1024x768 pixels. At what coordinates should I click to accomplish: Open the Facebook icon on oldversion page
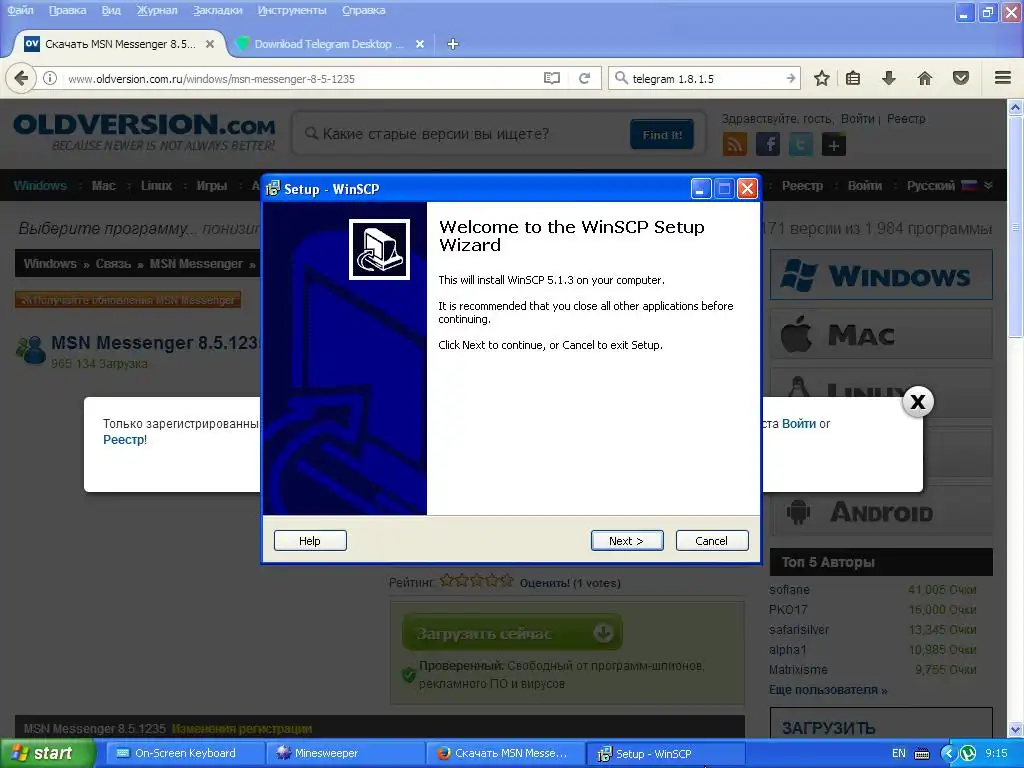pos(768,144)
